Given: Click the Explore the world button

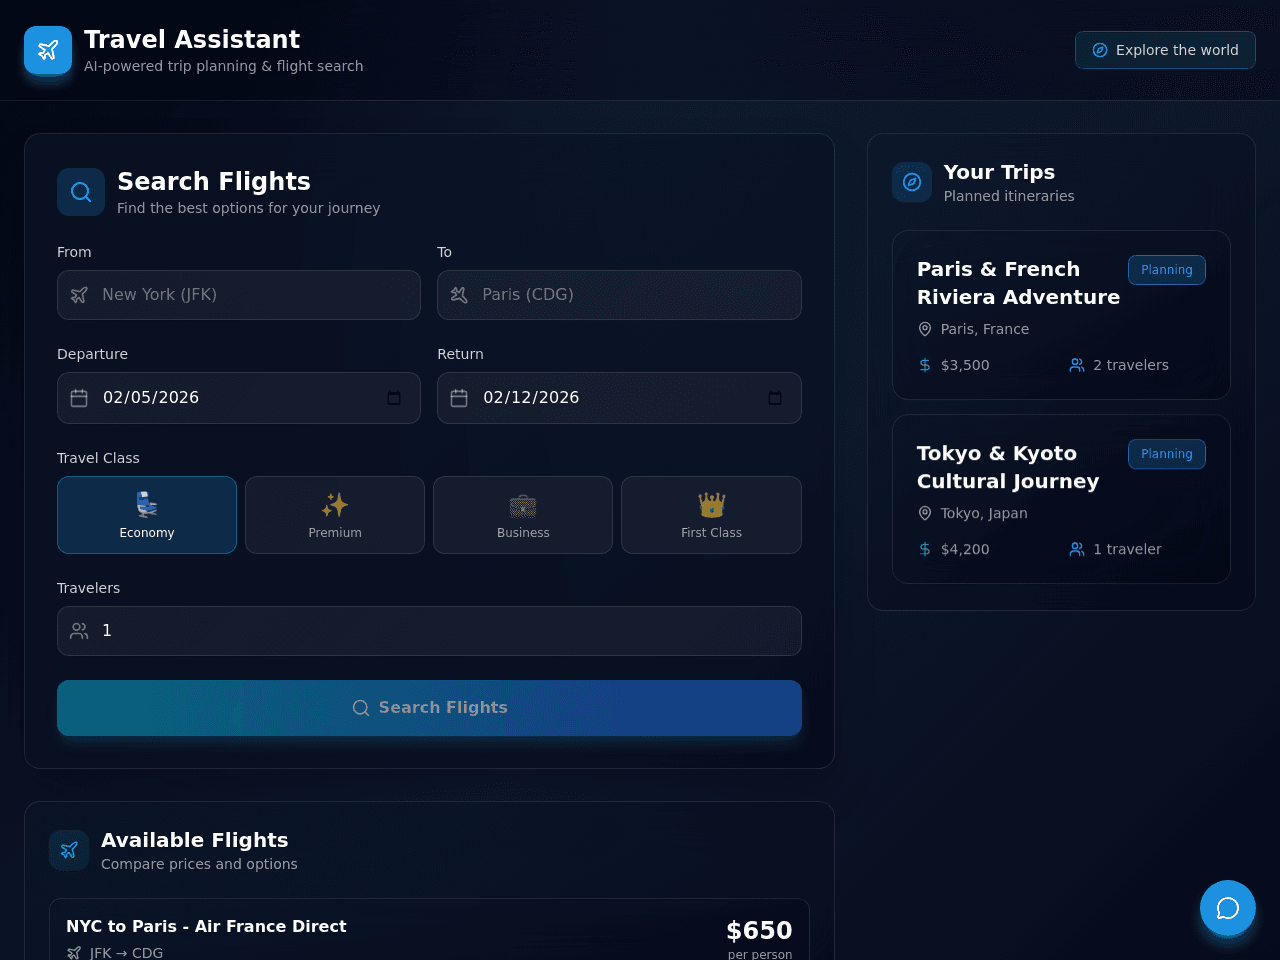Looking at the screenshot, I should [1165, 50].
